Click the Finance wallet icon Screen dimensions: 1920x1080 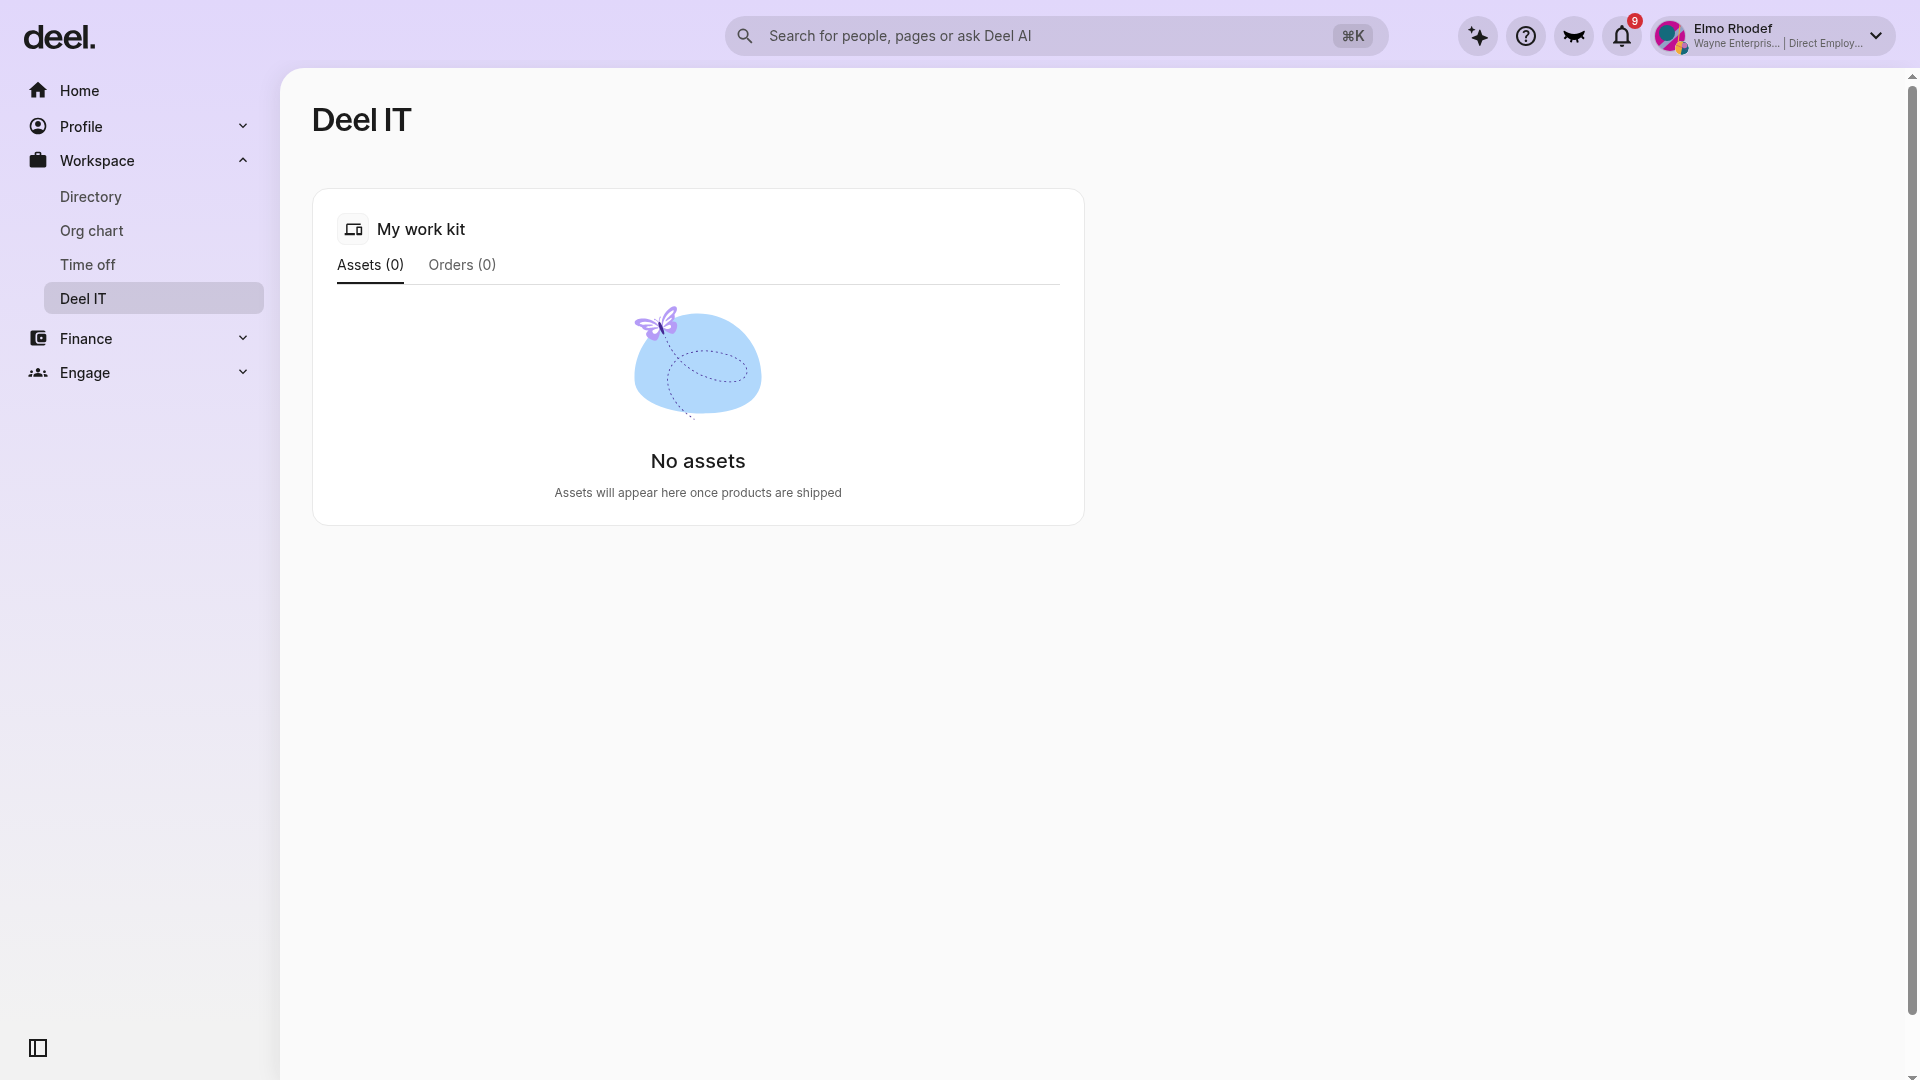click(x=38, y=338)
